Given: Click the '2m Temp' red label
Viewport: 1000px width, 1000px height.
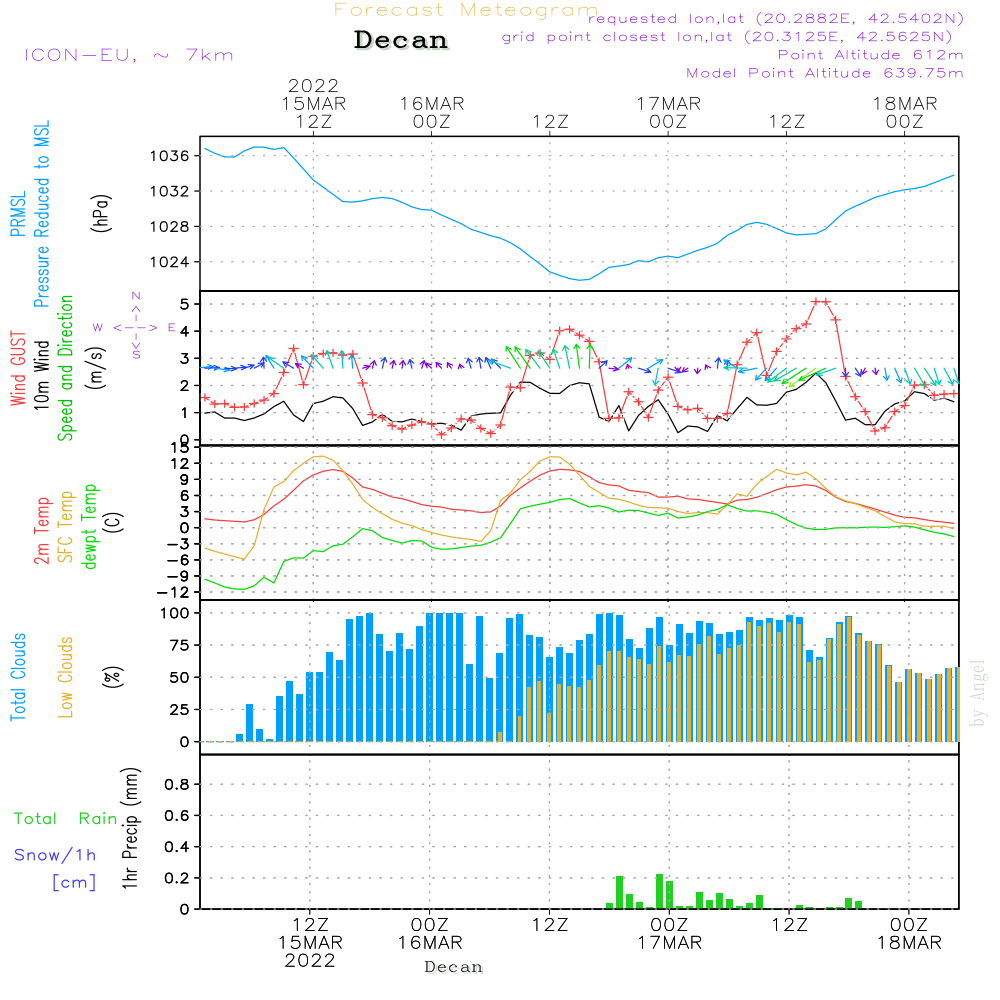Looking at the screenshot, I should [x=41, y=531].
